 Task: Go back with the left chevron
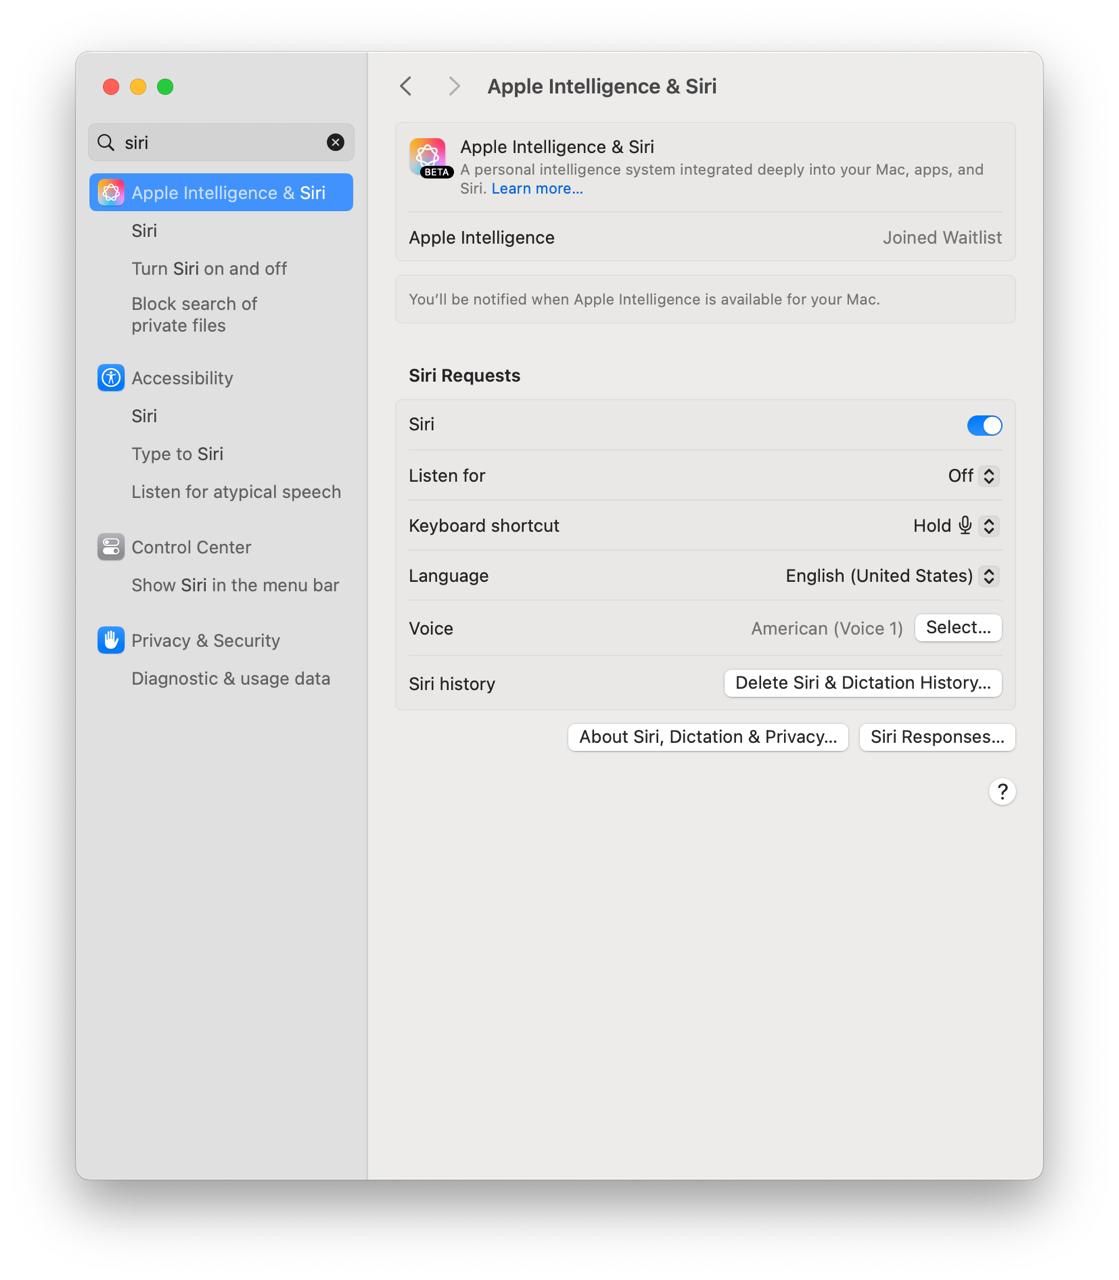coord(406,86)
